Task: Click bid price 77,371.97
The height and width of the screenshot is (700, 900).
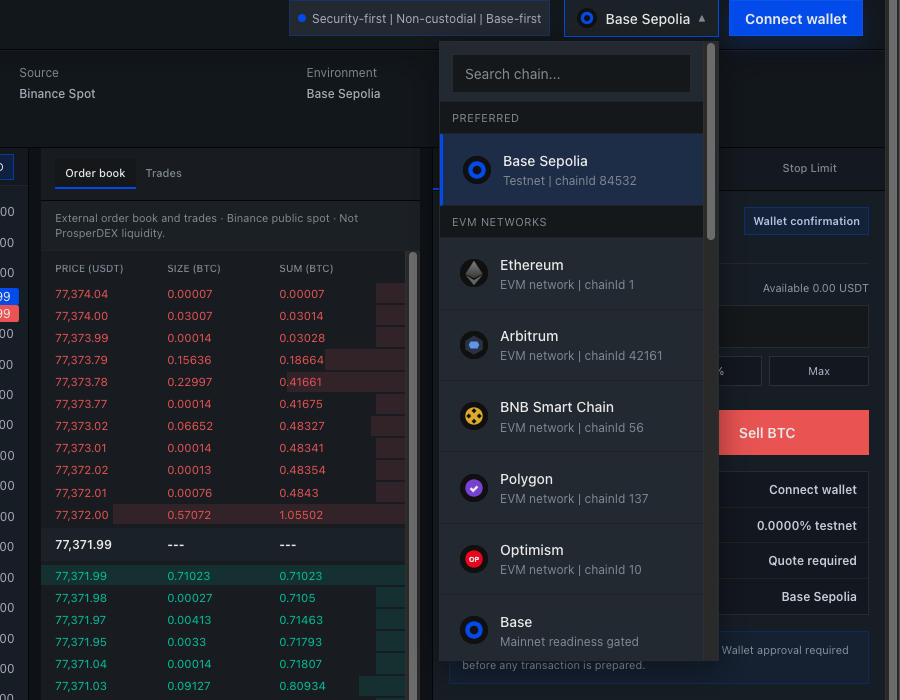Action: click(81, 620)
